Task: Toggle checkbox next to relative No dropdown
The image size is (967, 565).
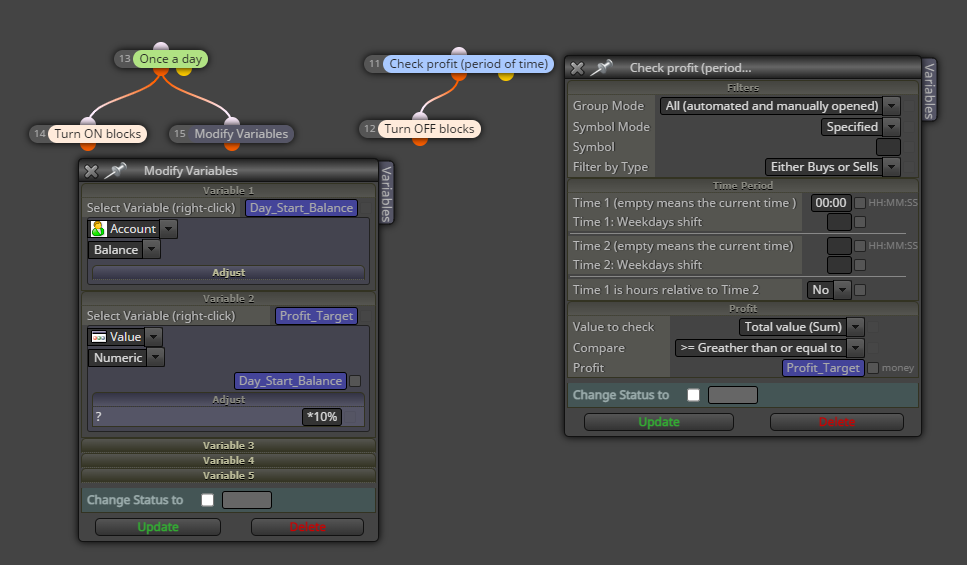Action: 860,290
